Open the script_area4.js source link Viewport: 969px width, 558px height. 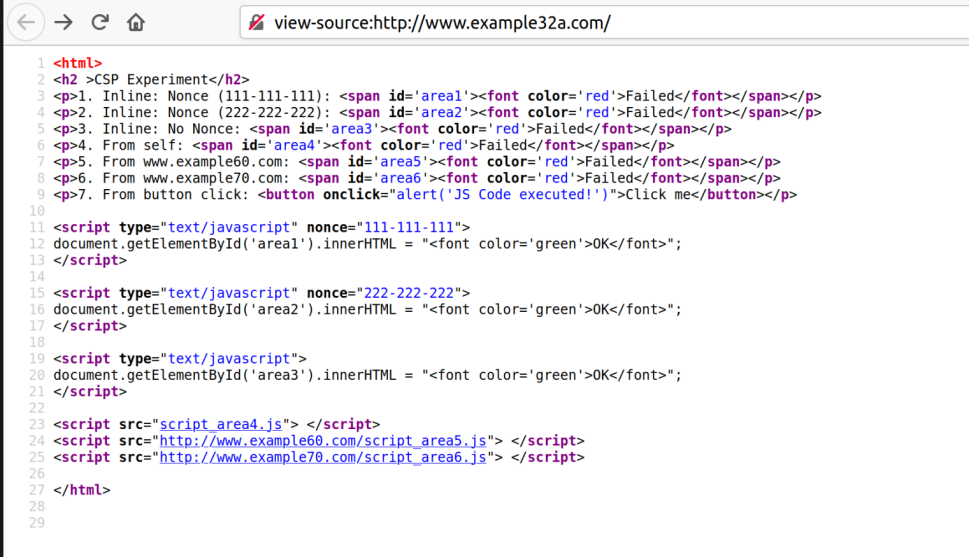tap(221, 425)
